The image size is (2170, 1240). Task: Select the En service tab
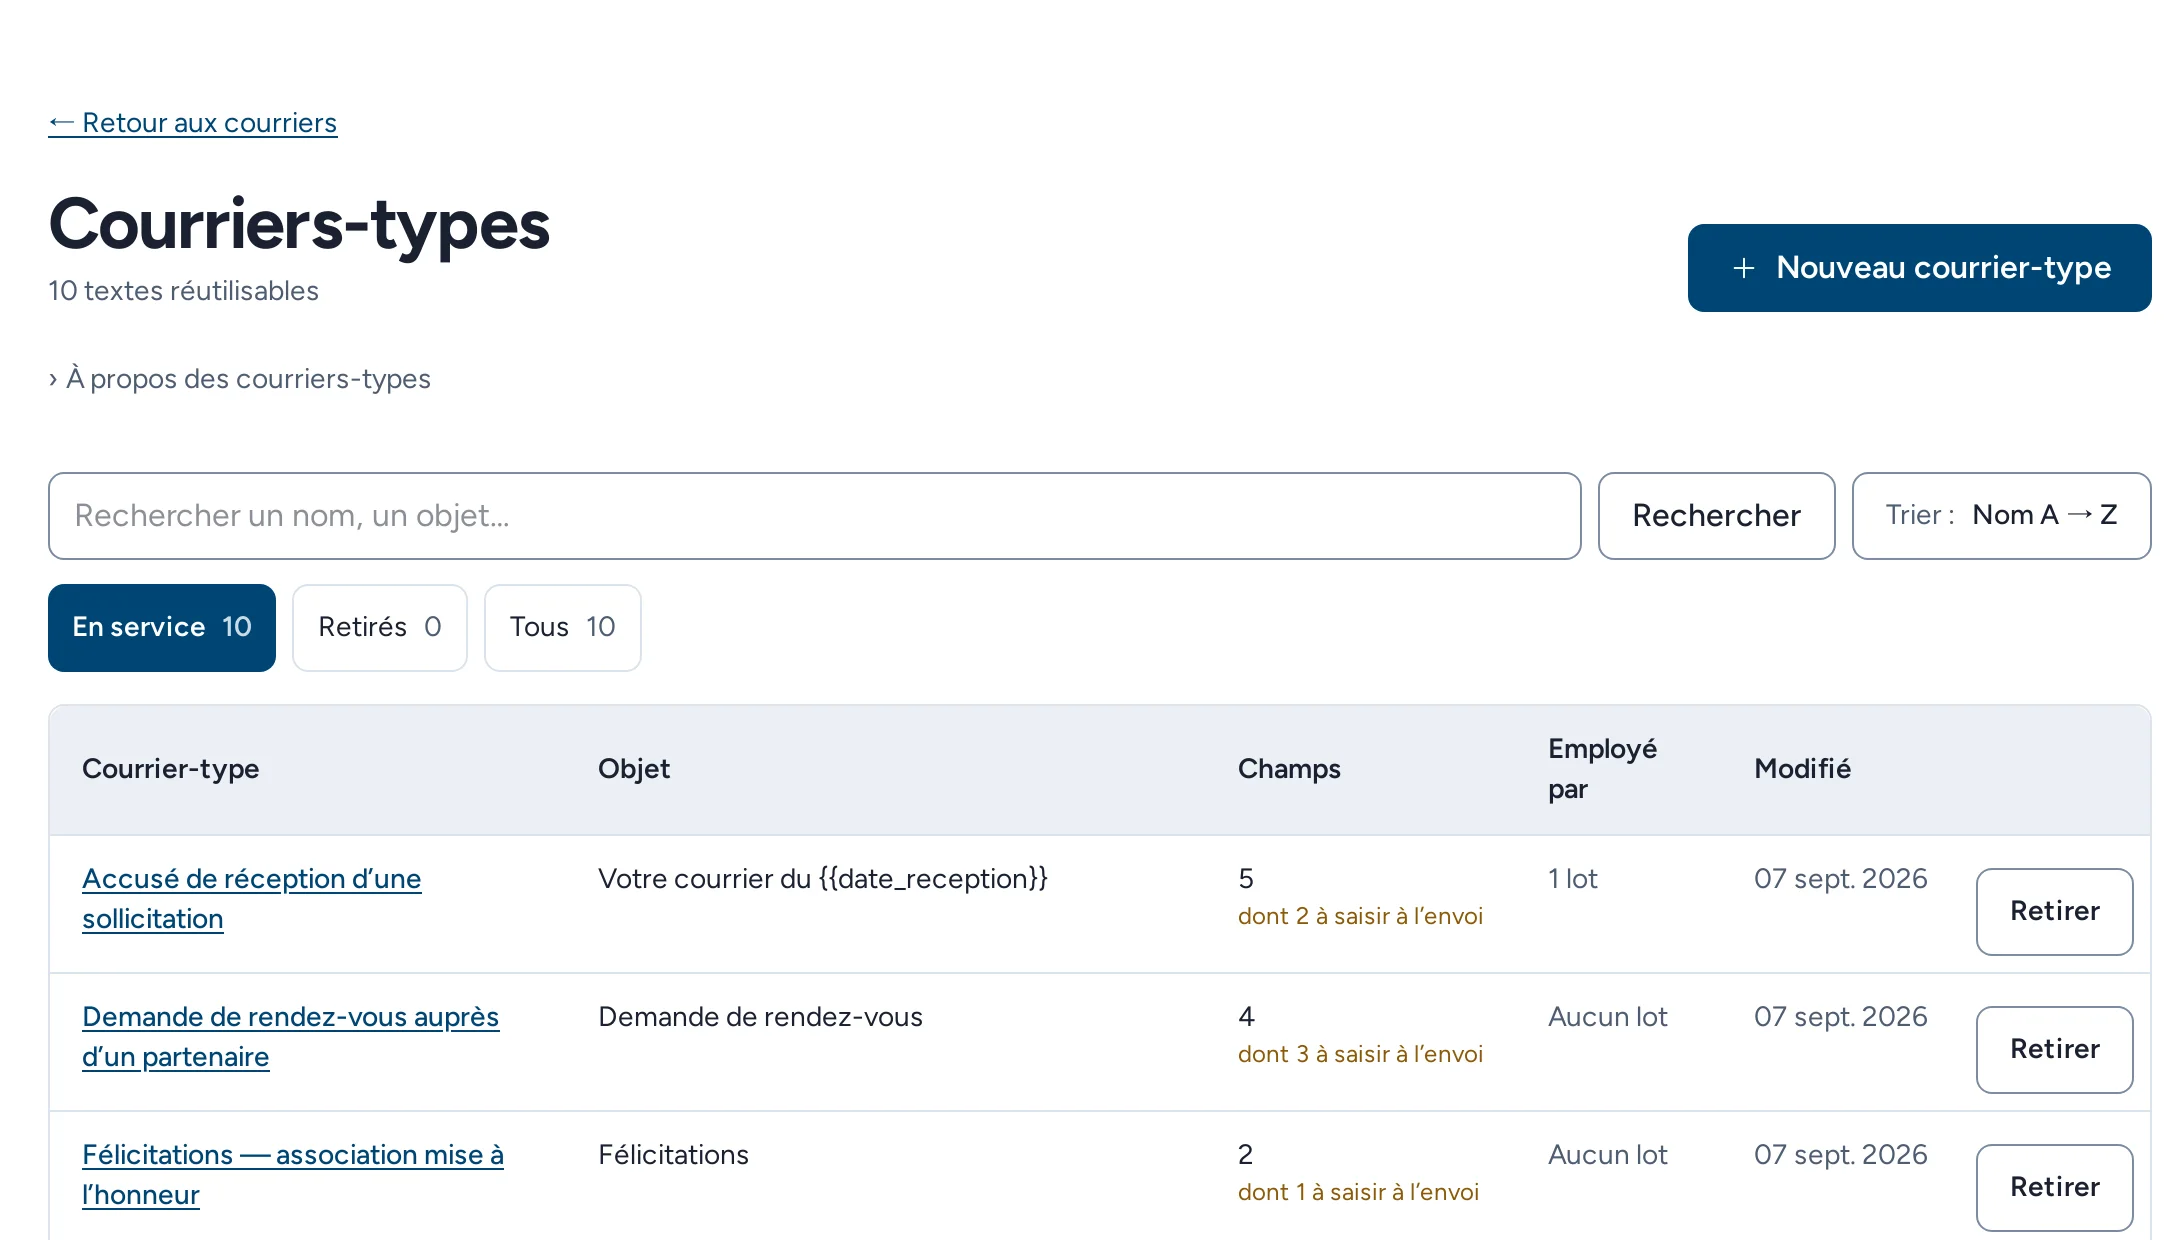pos(162,628)
